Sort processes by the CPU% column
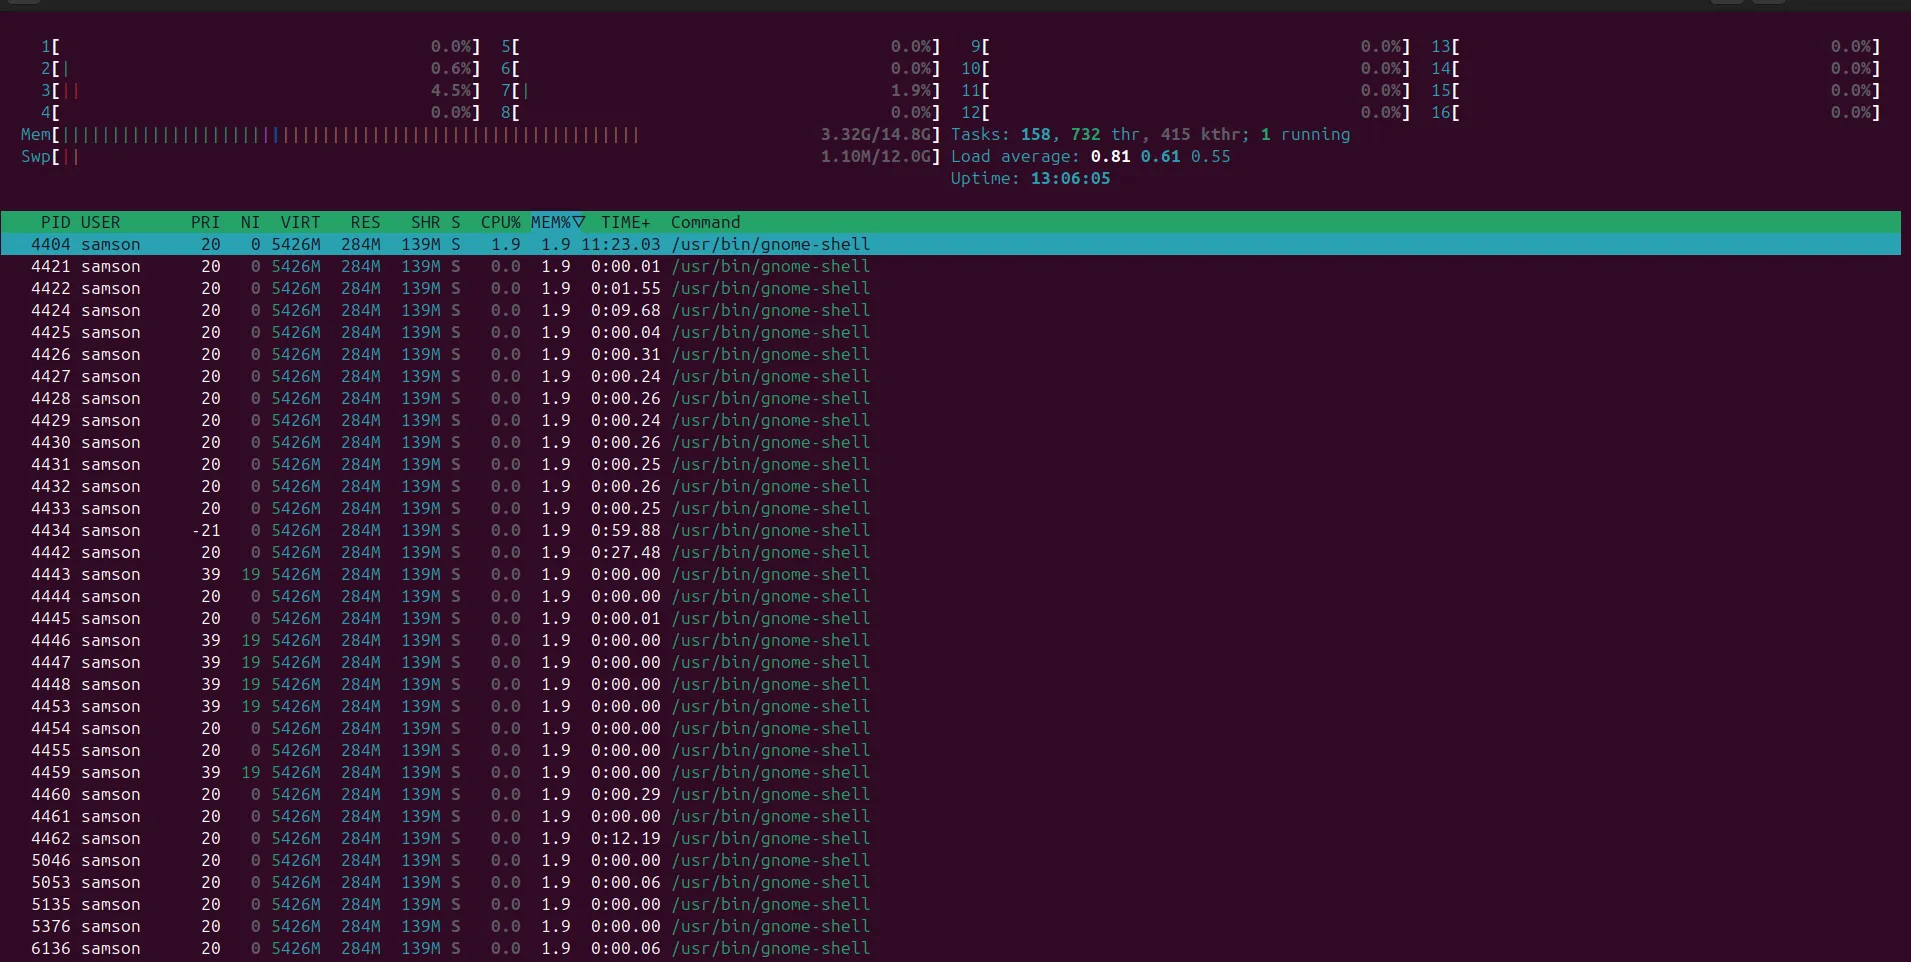1911x962 pixels. 500,222
